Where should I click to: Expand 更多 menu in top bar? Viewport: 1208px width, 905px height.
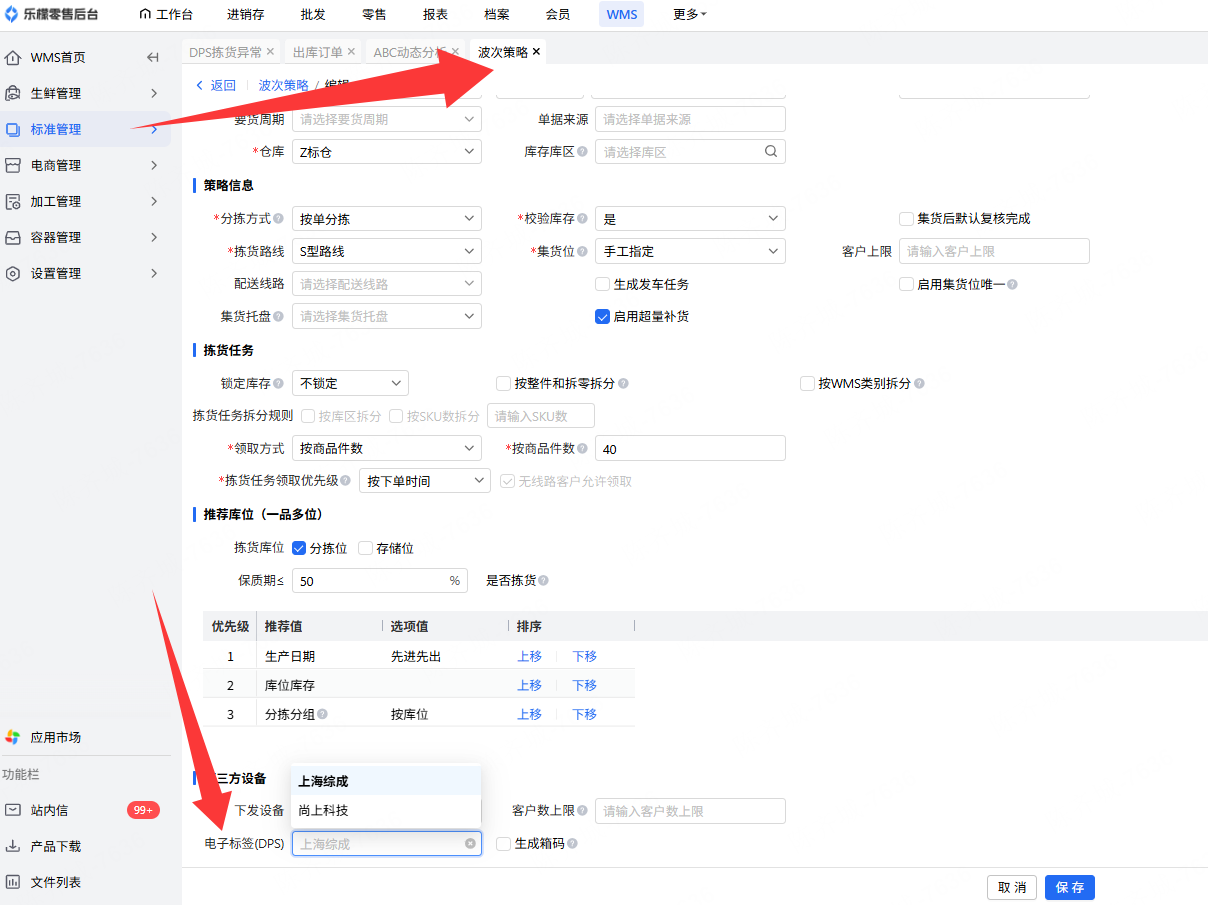point(689,14)
